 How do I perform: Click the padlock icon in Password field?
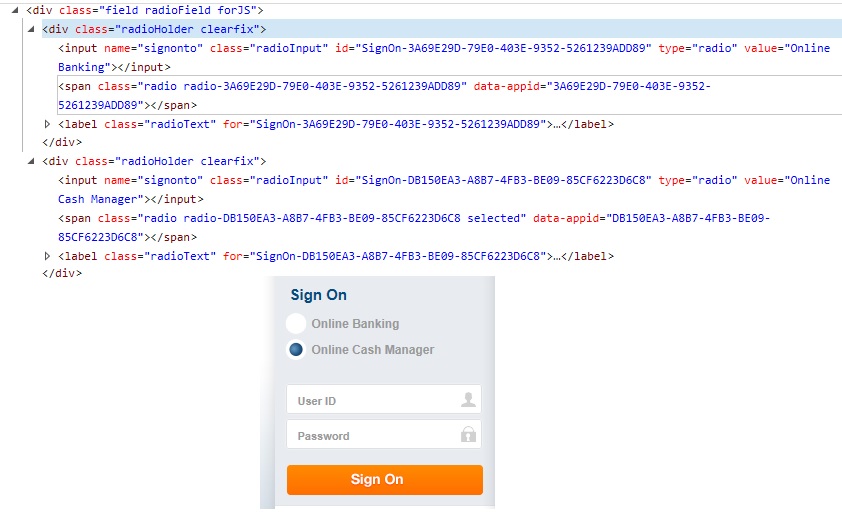pyautogui.click(x=468, y=434)
